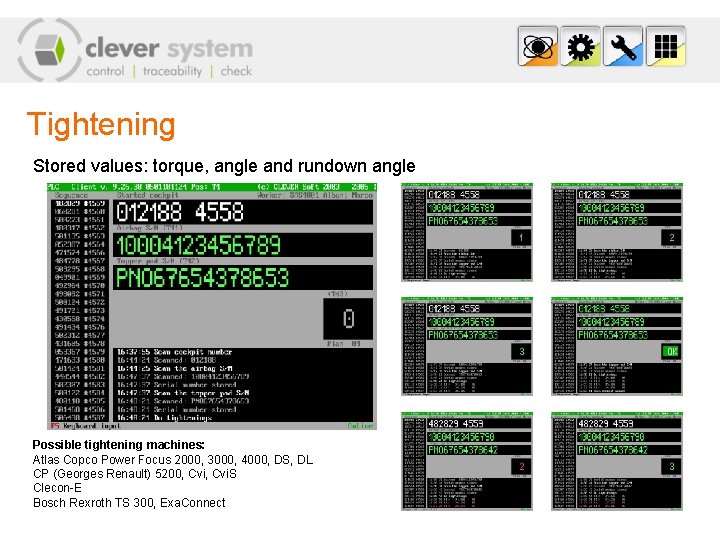Click log line 'Scan the topper pad S/N'
The height and width of the screenshot is (540, 720).
[x=183, y=393]
